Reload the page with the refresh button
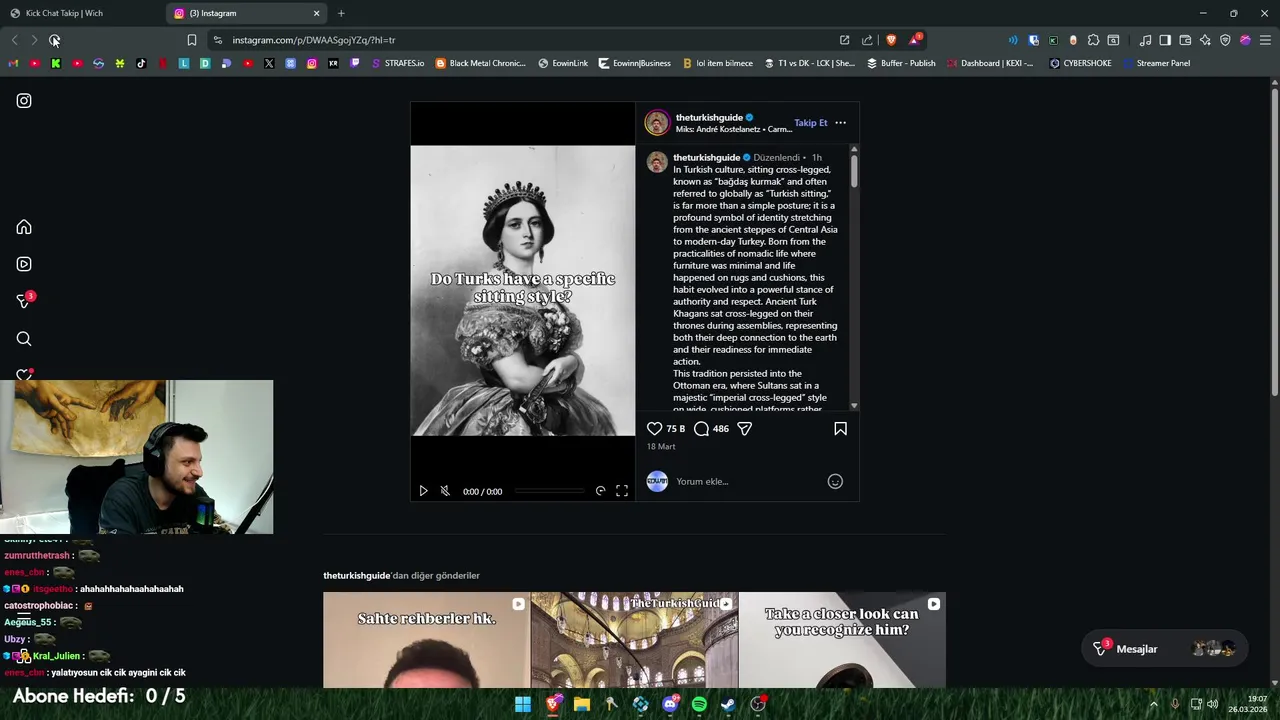The width and height of the screenshot is (1280, 720). tap(54, 40)
